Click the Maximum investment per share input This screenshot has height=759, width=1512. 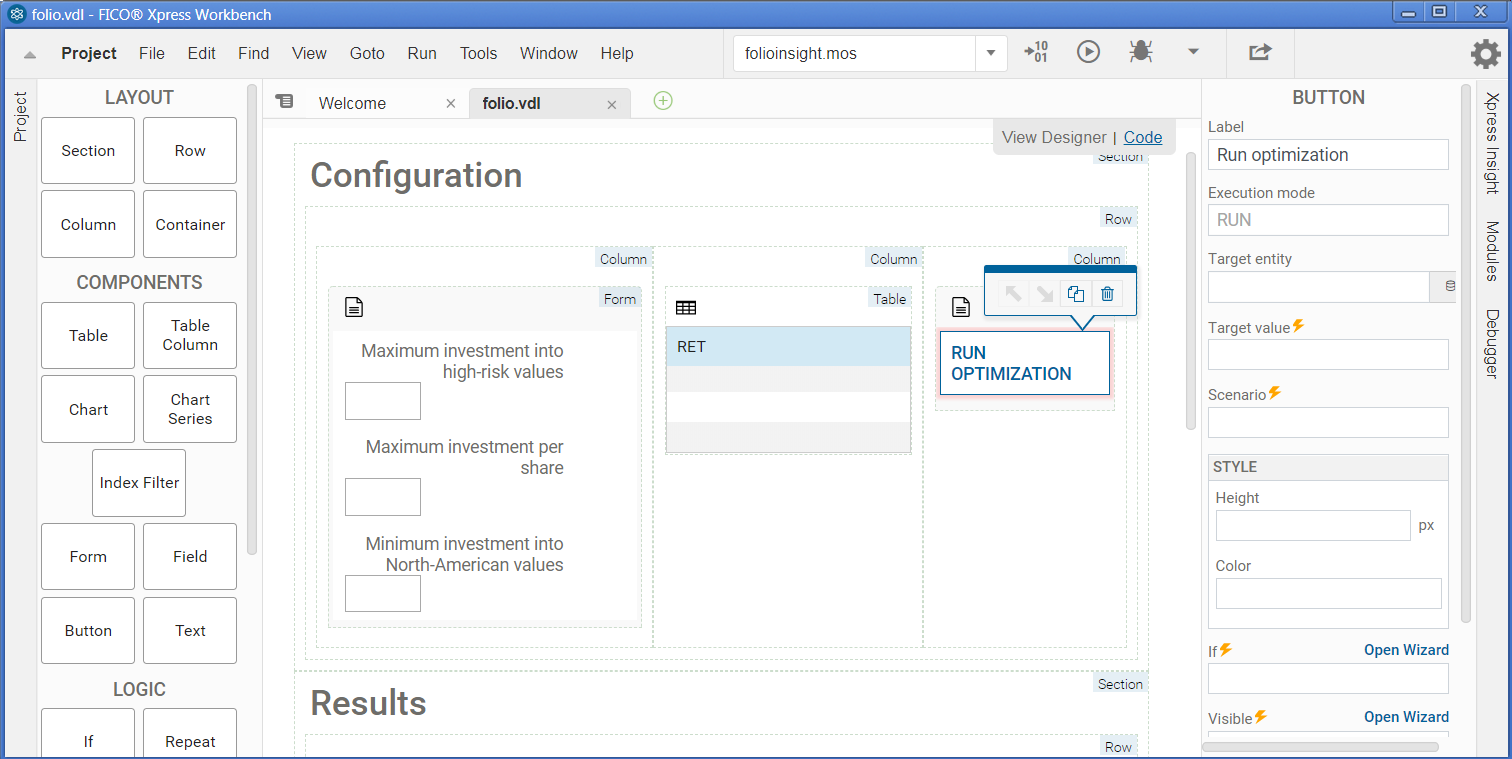click(383, 497)
